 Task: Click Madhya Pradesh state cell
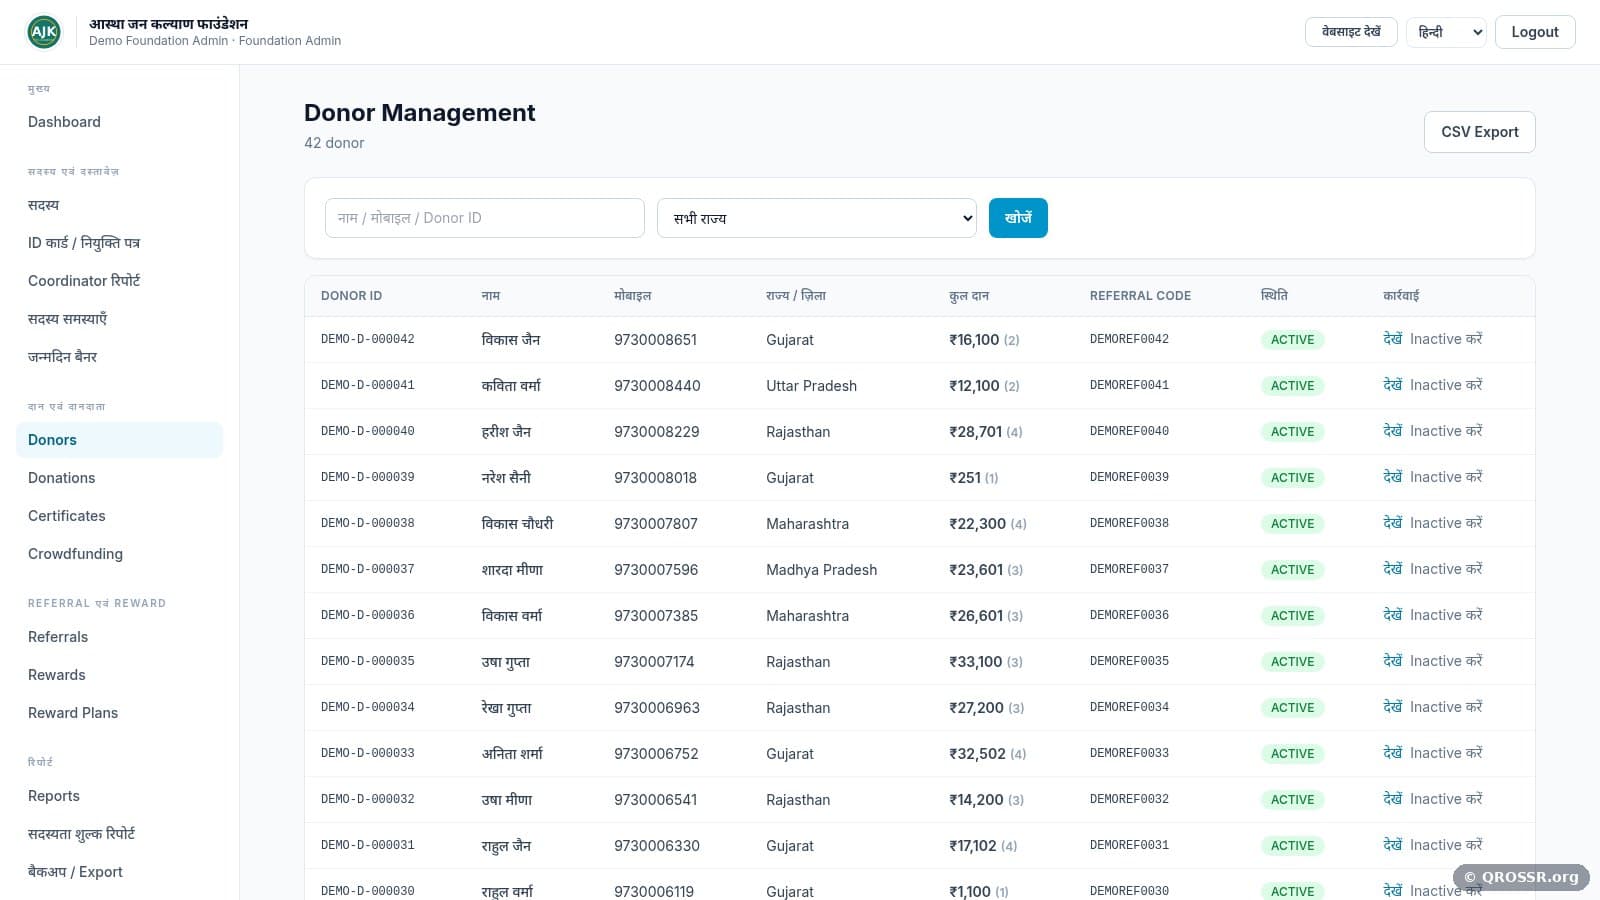coord(821,570)
